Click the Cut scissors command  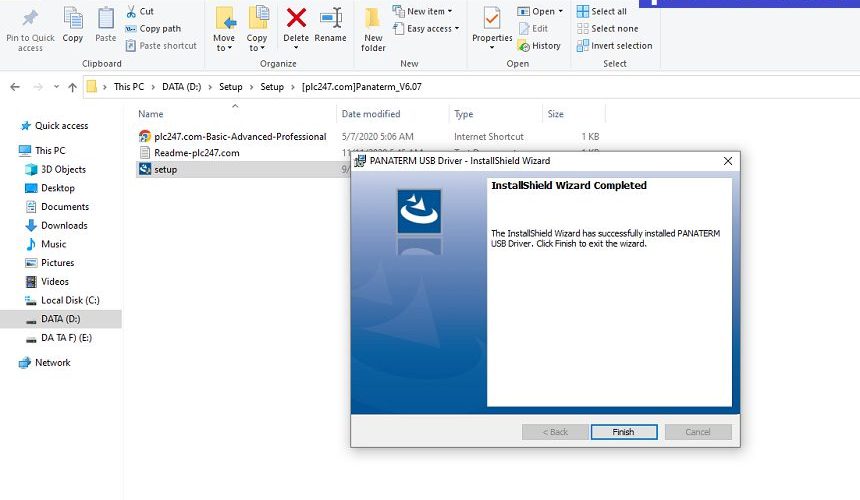click(140, 11)
